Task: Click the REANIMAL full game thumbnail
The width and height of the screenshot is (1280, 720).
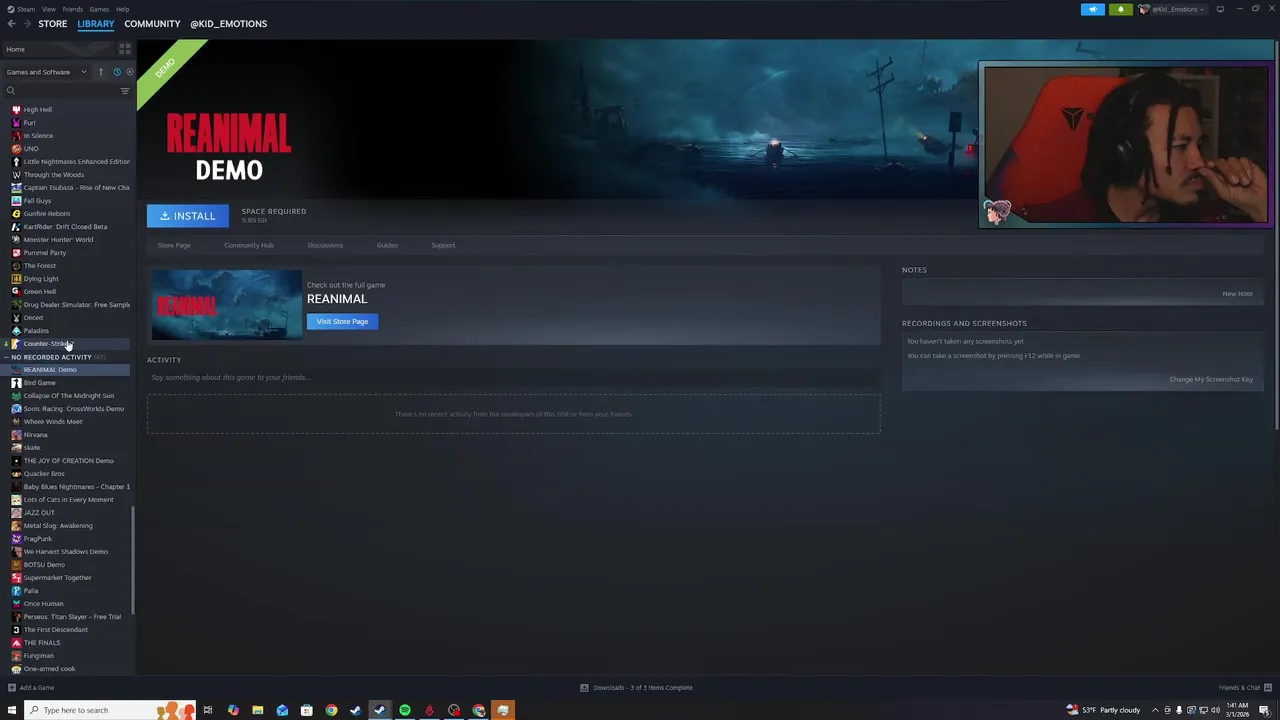Action: [226, 305]
